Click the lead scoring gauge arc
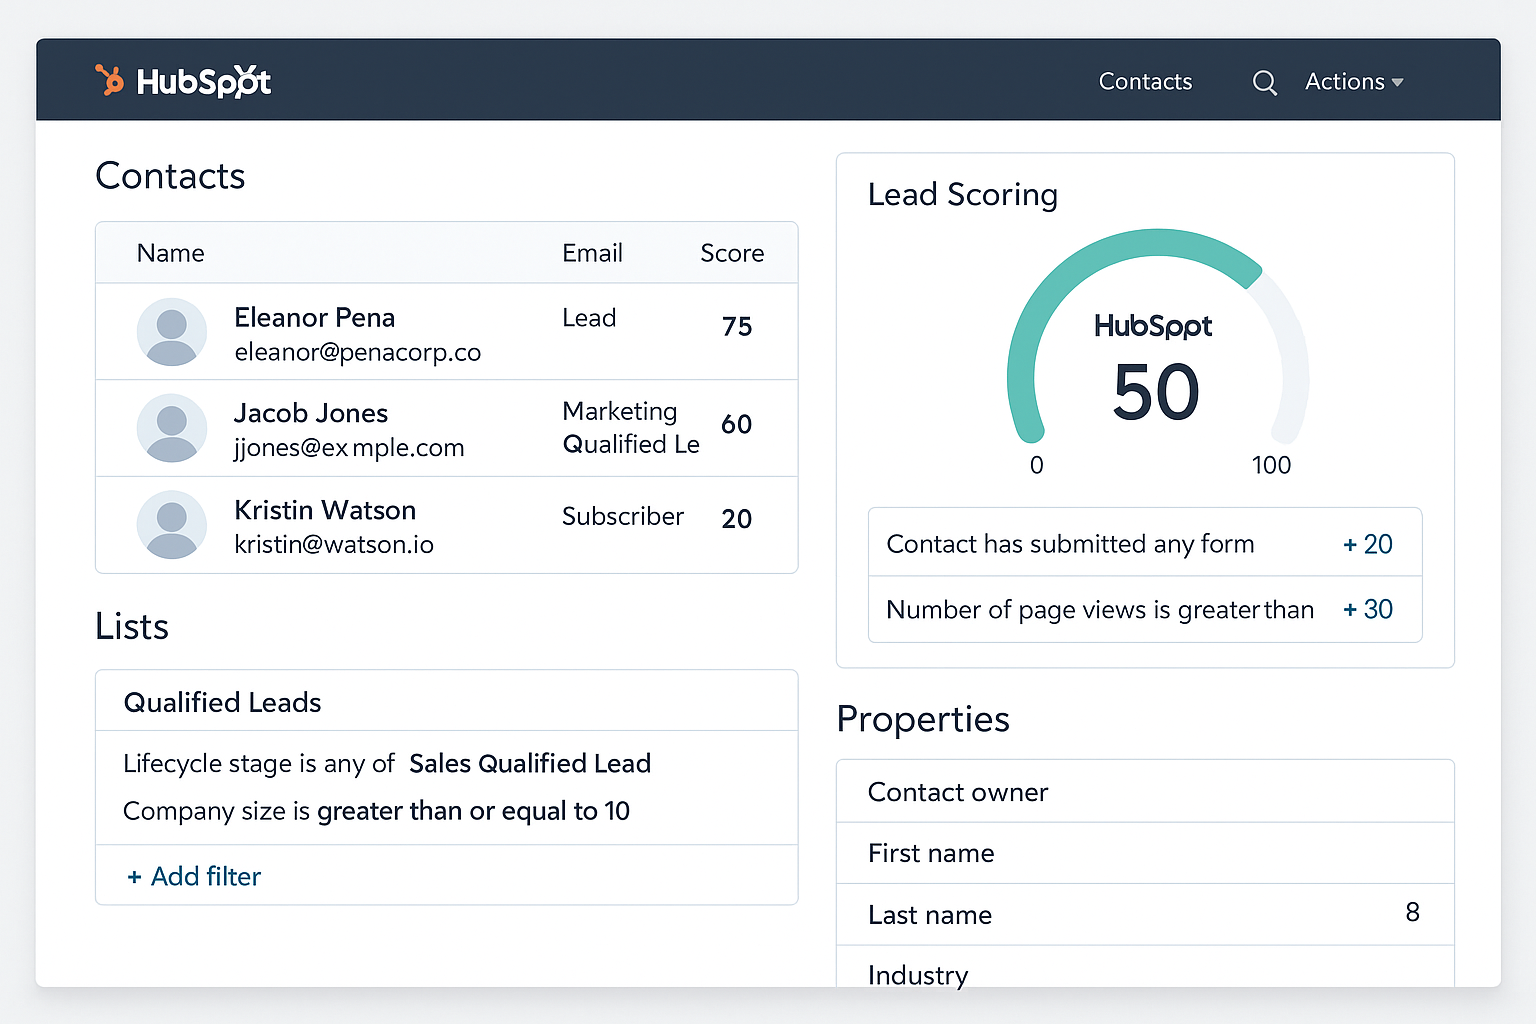The height and width of the screenshot is (1024, 1536). point(1157,335)
